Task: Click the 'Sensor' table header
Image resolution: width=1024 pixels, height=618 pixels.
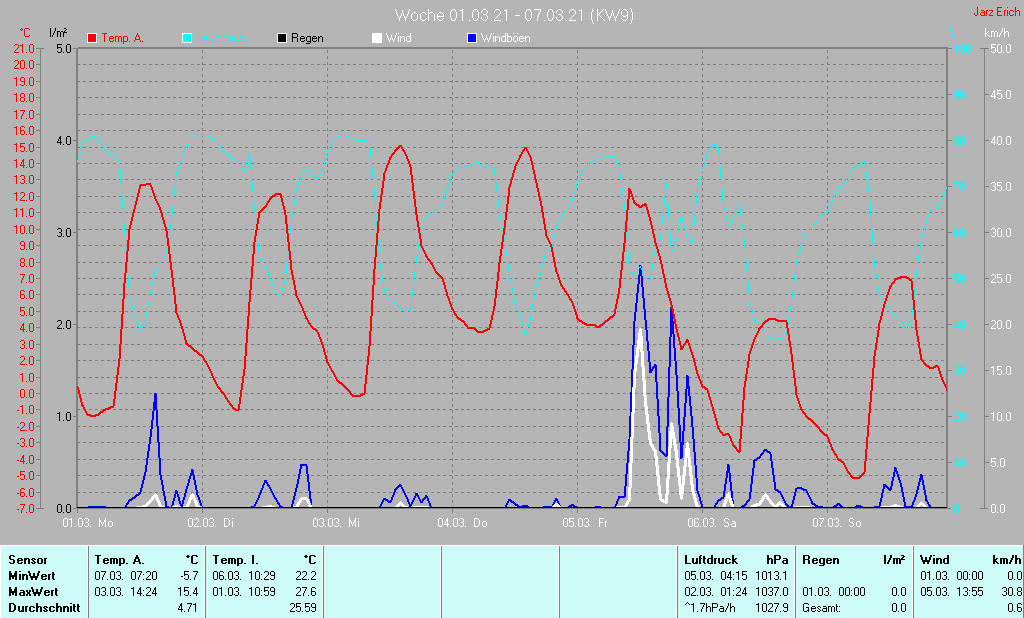Action: pos(28,560)
